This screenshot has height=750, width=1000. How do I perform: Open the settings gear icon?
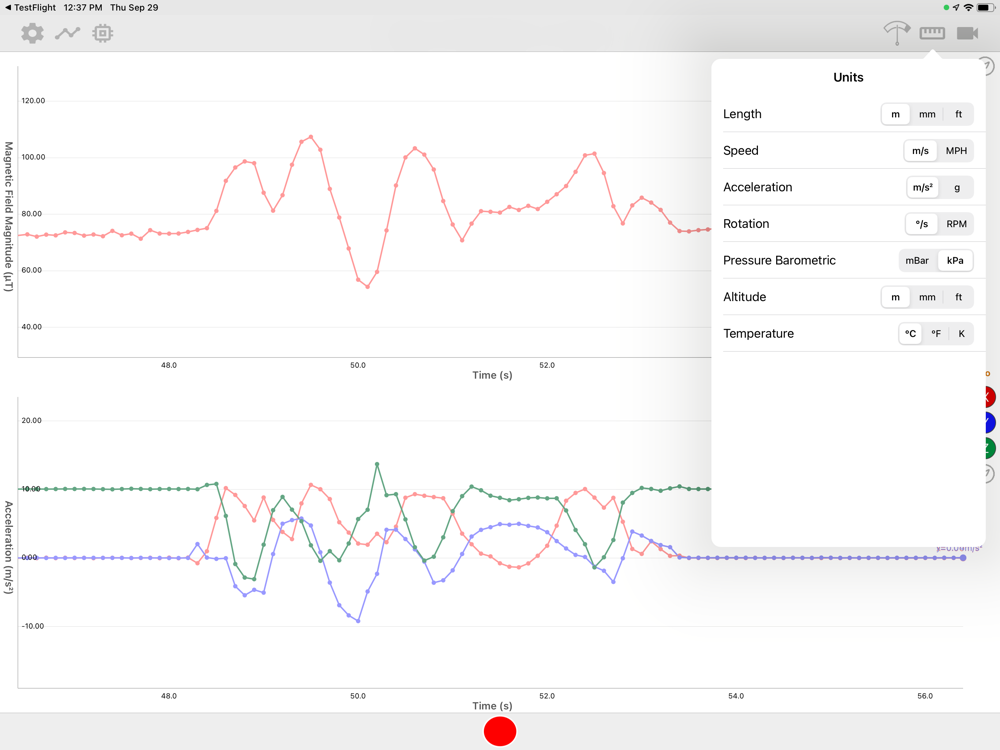(32, 33)
